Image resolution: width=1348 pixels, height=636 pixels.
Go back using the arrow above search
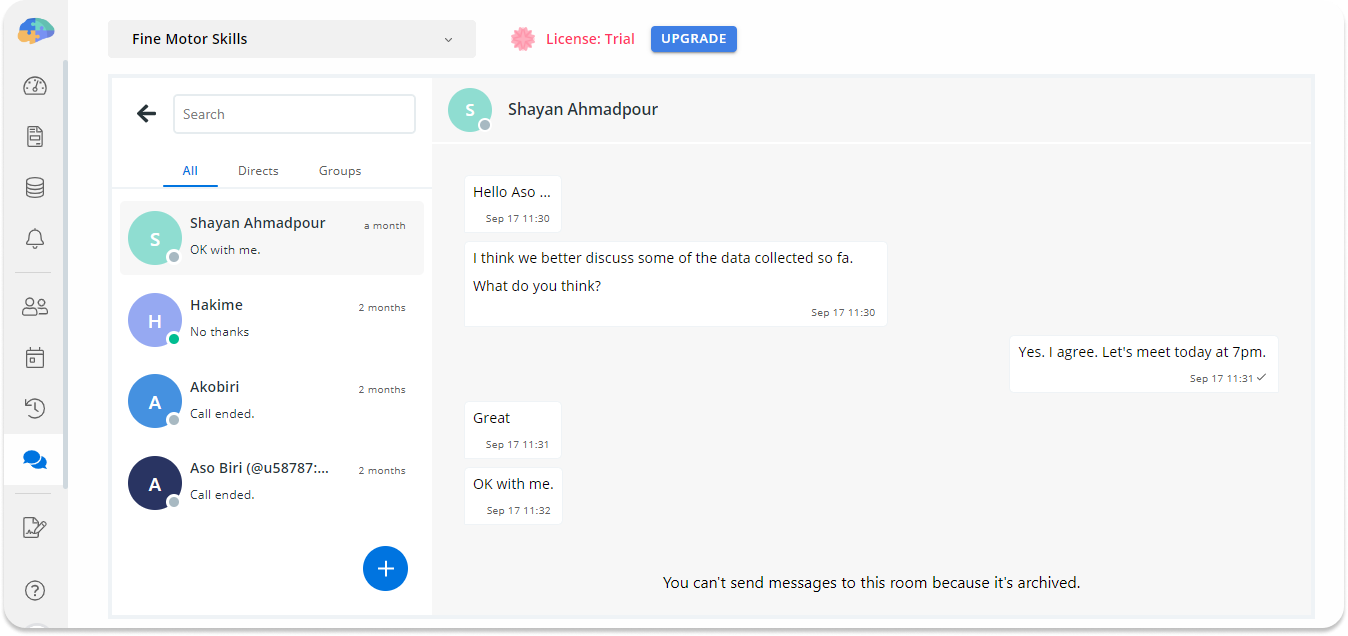point(146,113)
